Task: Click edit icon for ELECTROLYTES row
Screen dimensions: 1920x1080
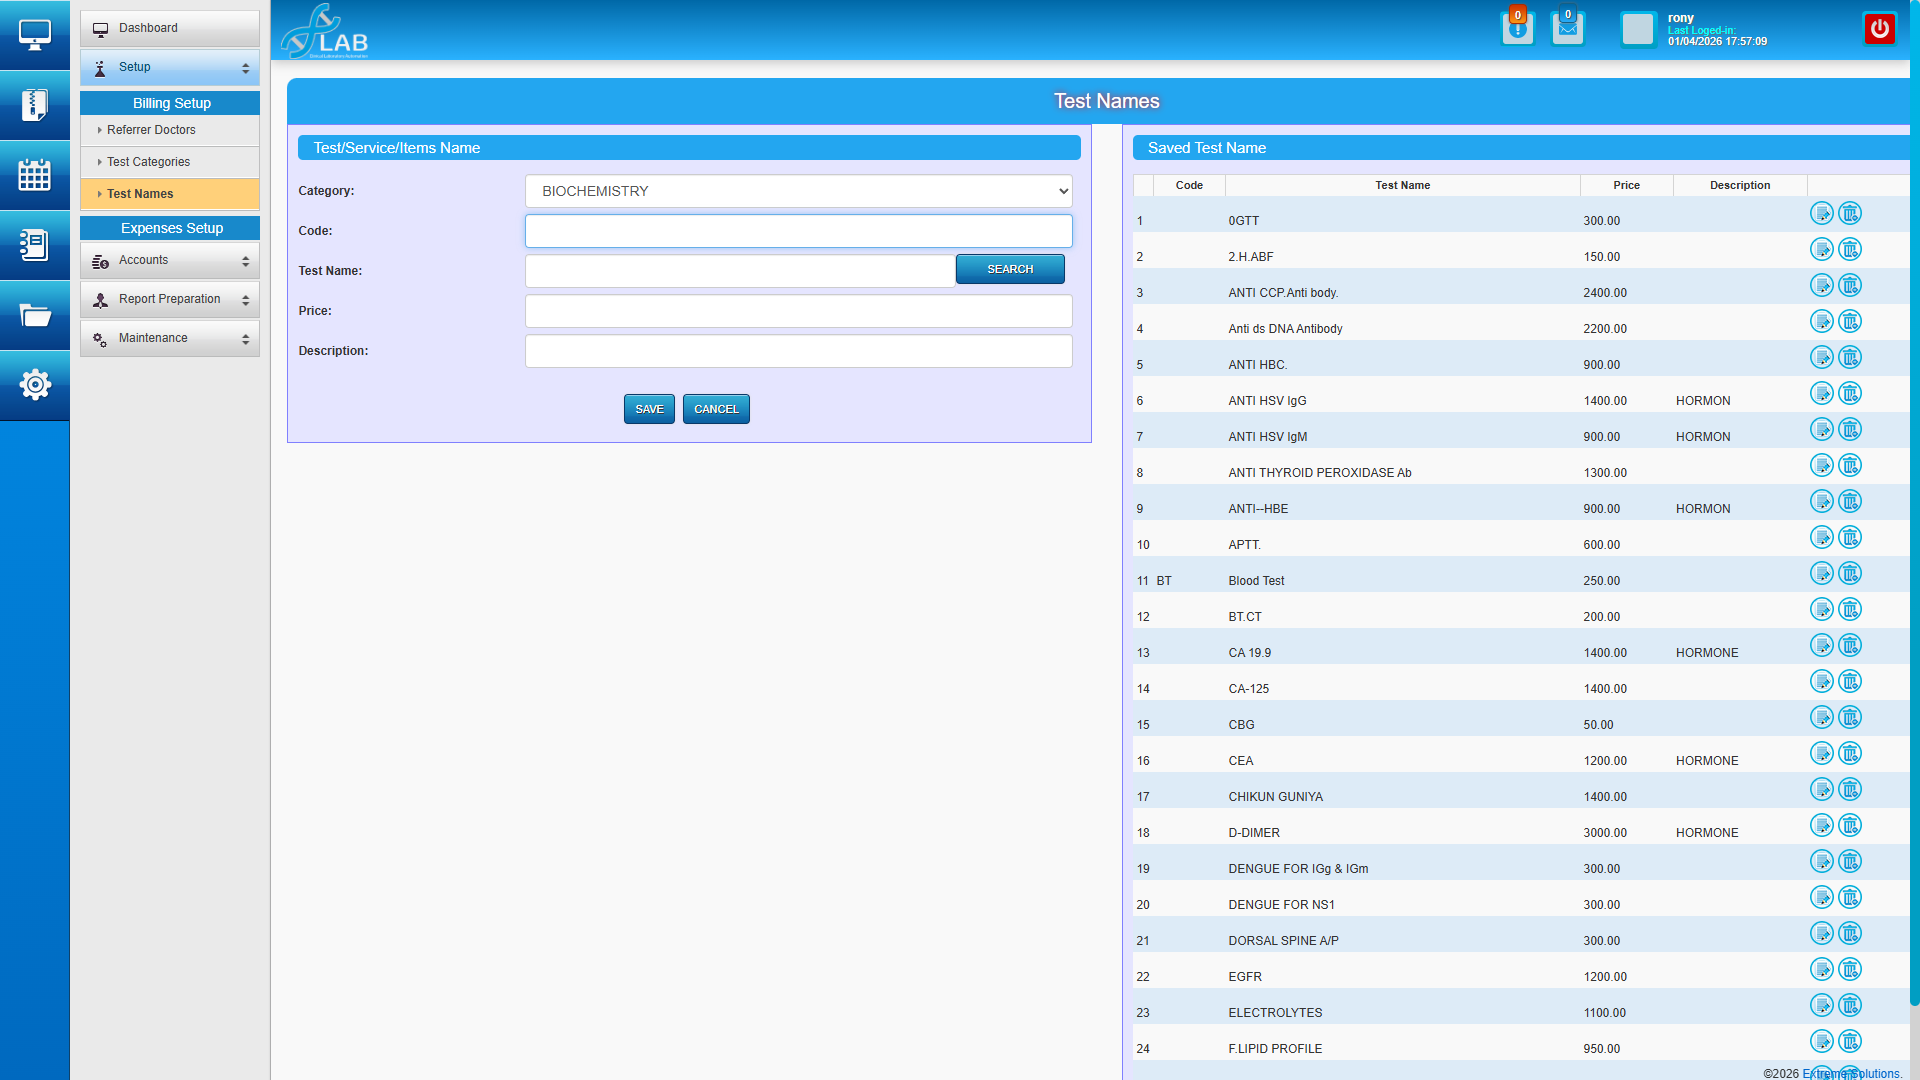Action: [1821, 1006]
